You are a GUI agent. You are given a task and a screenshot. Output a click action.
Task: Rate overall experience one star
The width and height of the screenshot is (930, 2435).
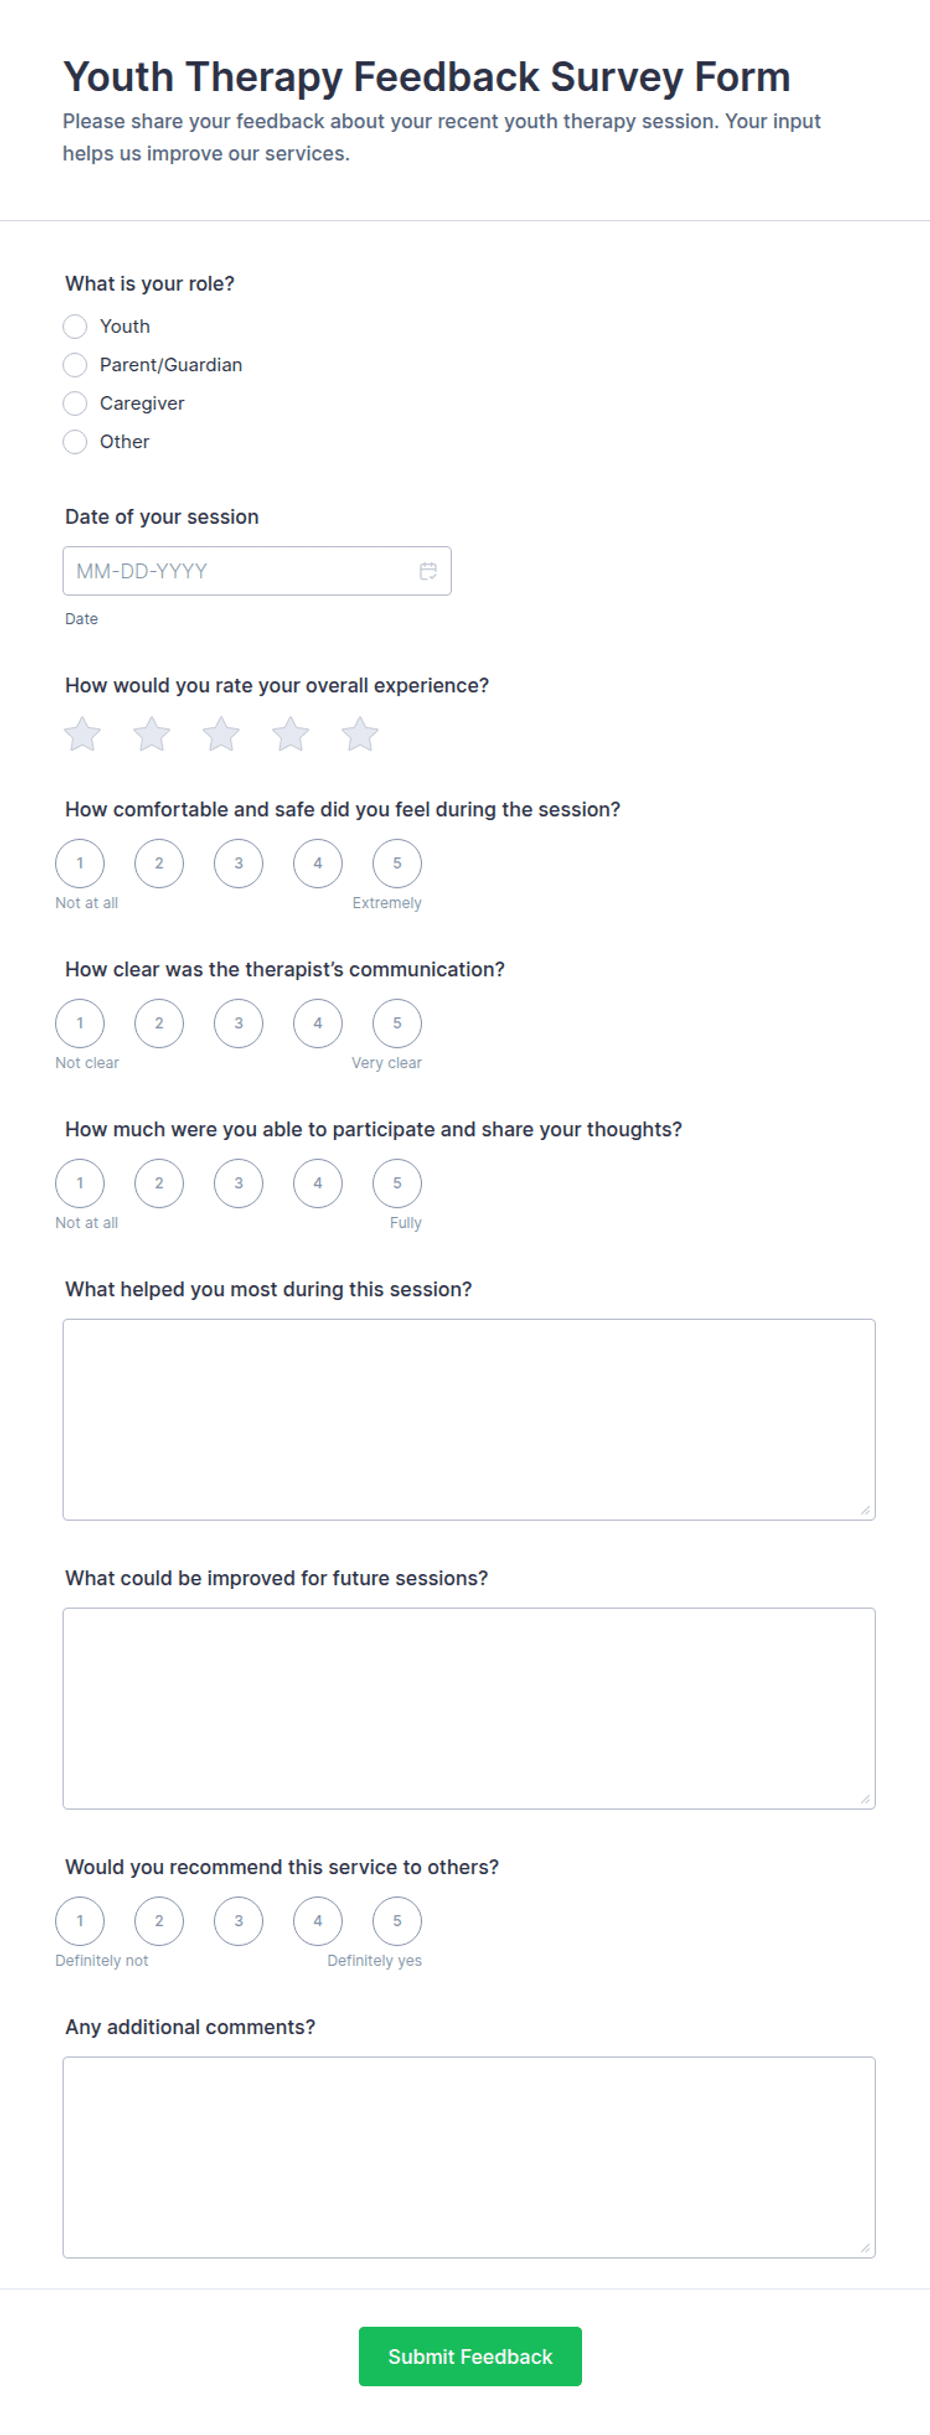point(82,735)
